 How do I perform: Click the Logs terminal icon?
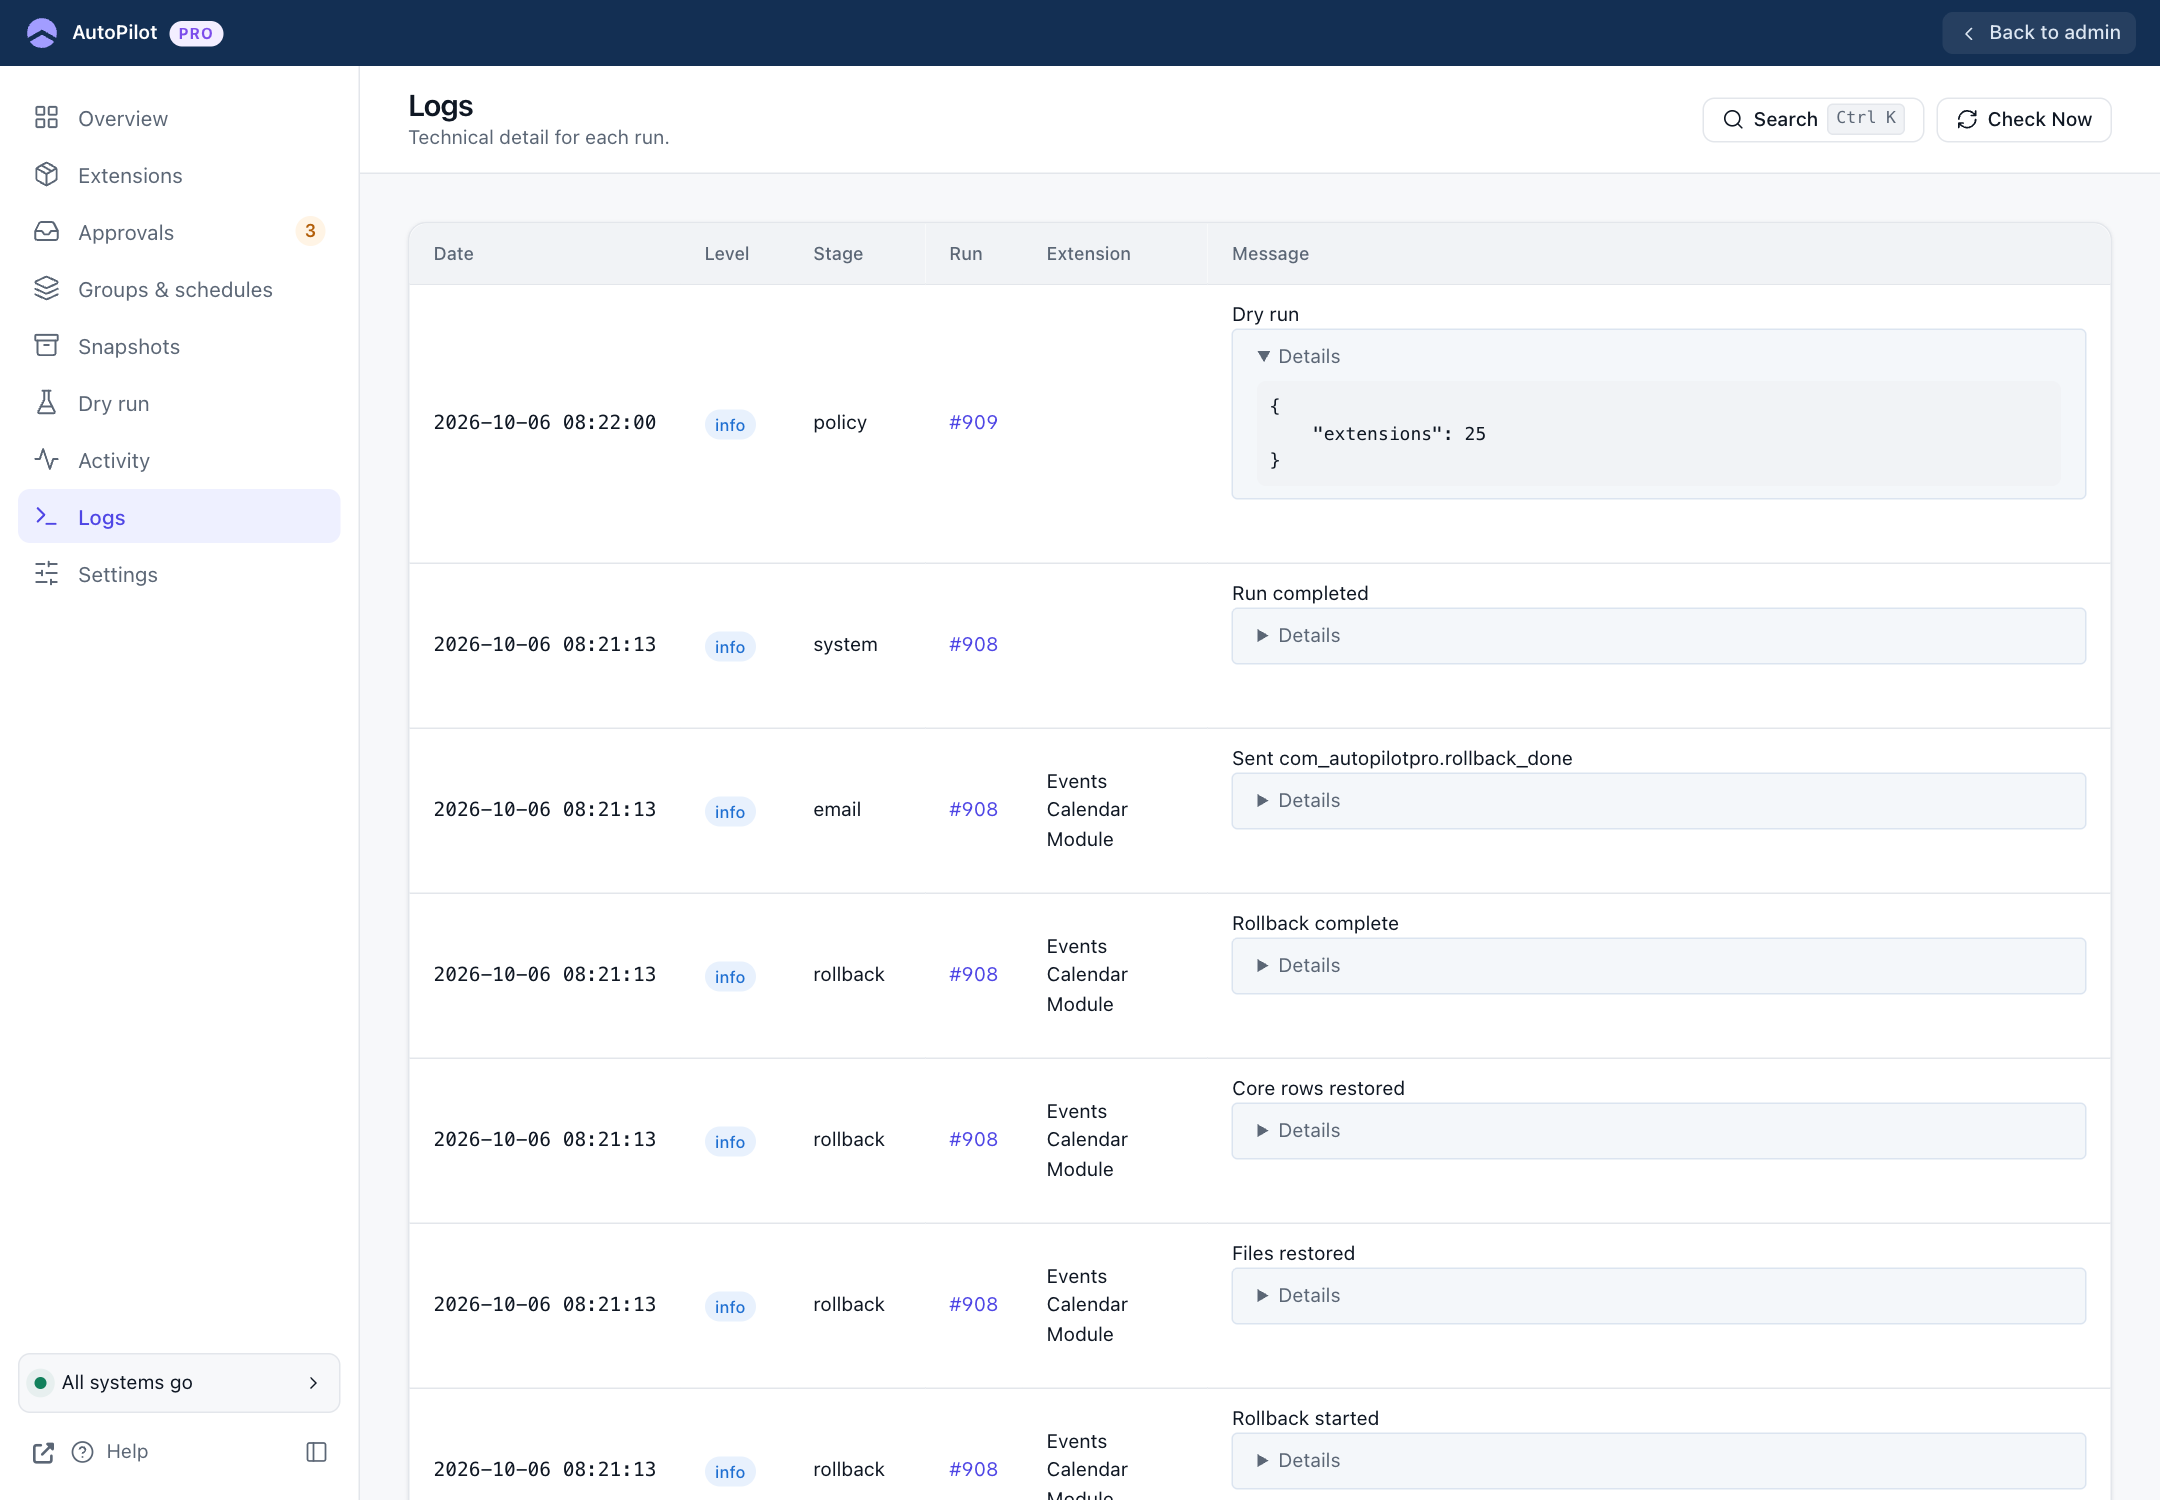click(x=46, y=517)
